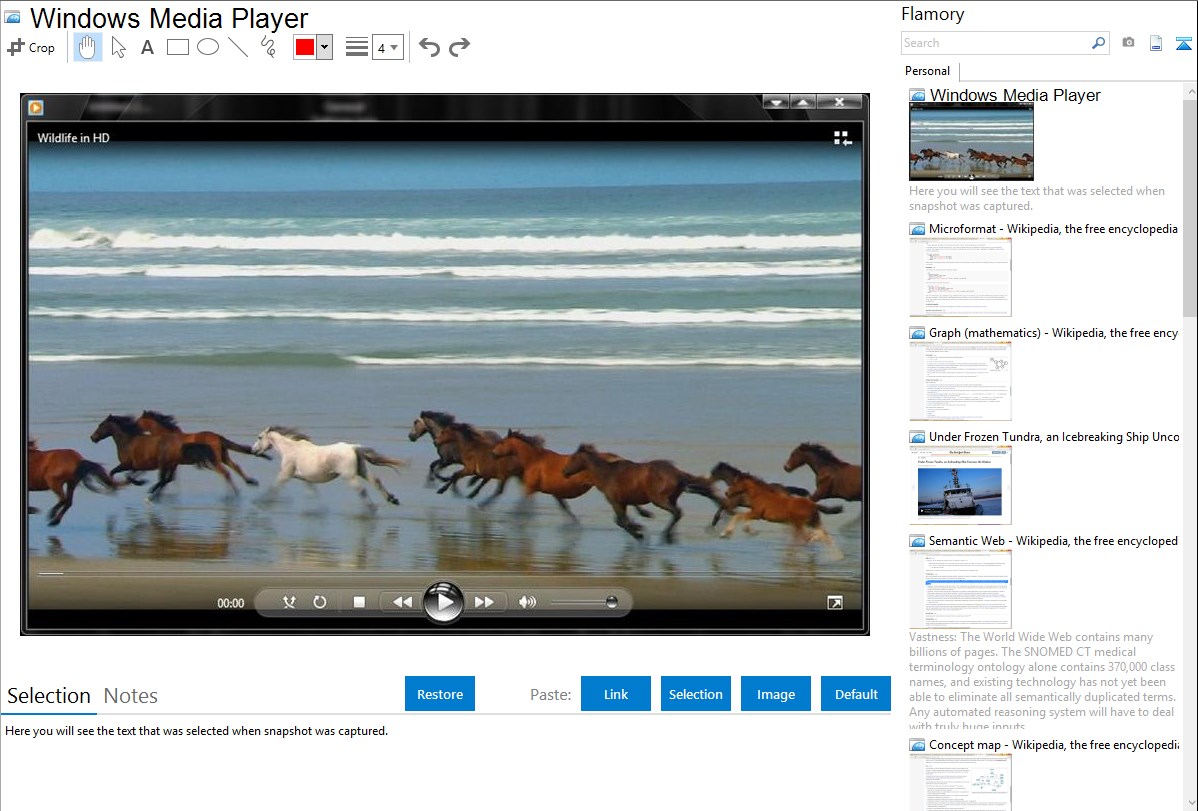
Task: Stop the video playback
Action: coord(359,602)
